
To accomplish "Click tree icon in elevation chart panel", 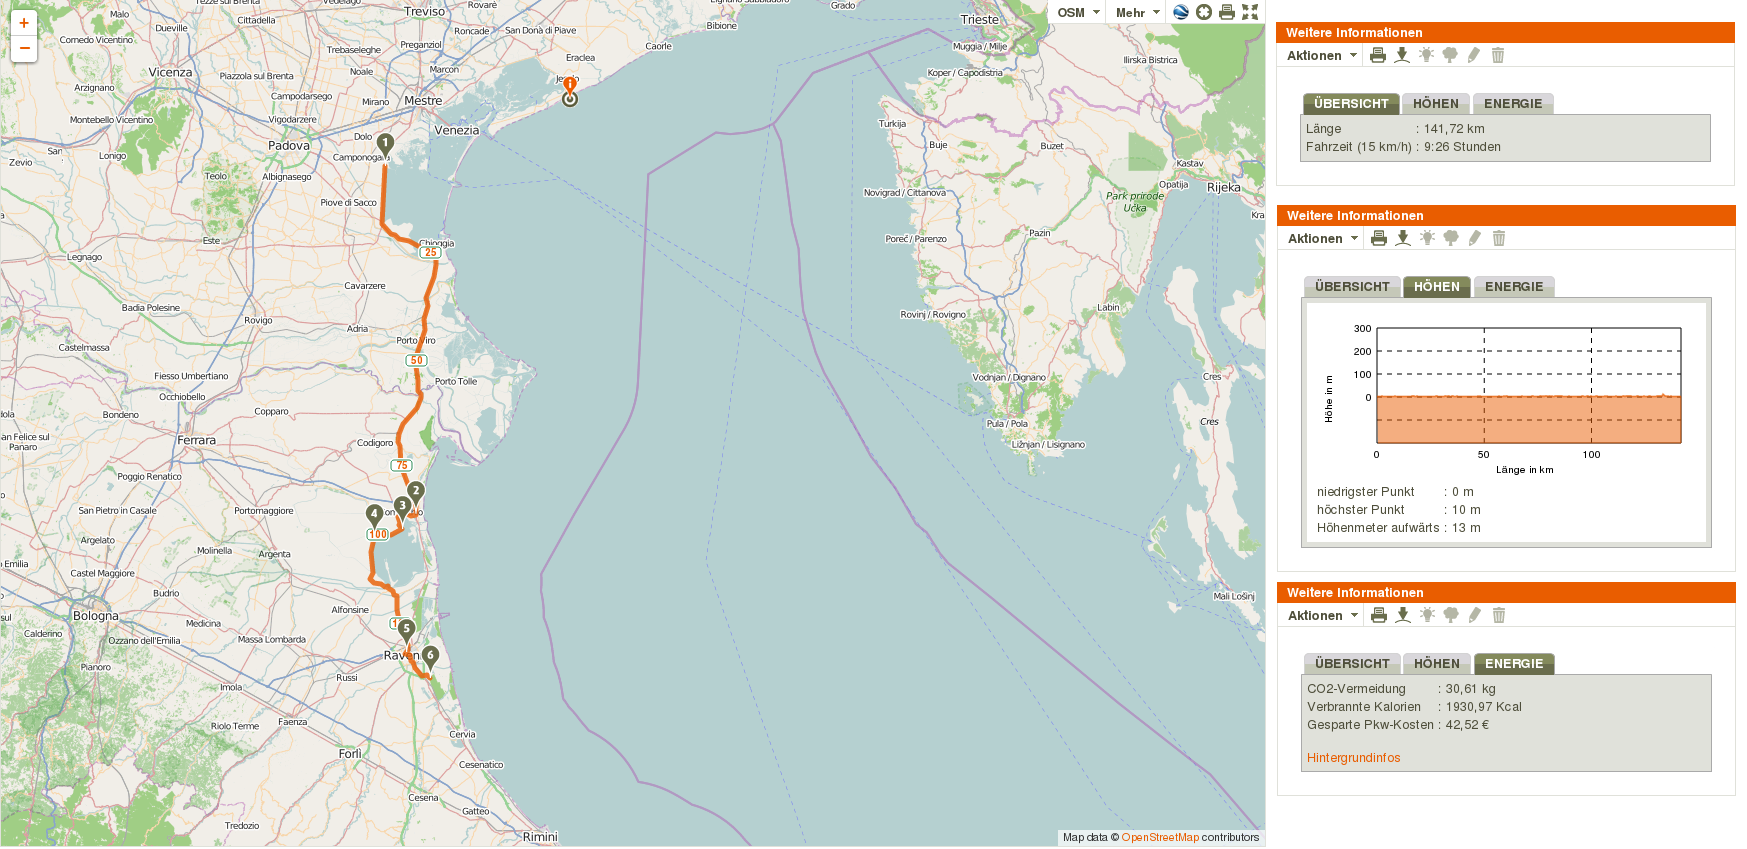I will 1451,238.
